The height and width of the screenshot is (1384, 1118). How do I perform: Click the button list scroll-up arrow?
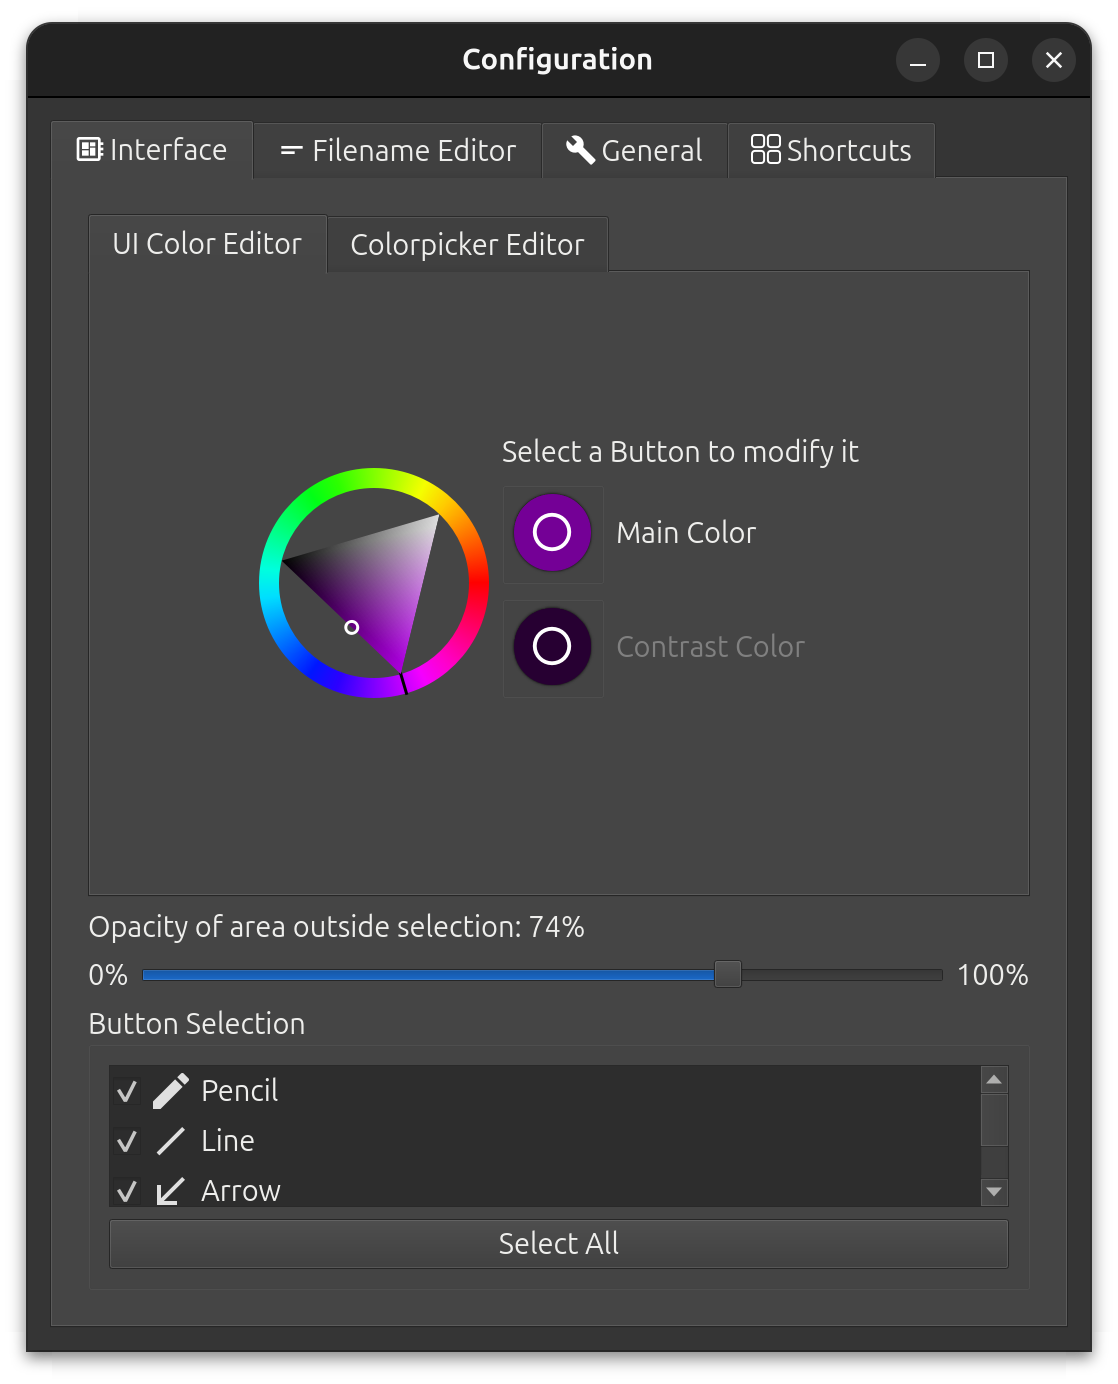(994, 1080)
